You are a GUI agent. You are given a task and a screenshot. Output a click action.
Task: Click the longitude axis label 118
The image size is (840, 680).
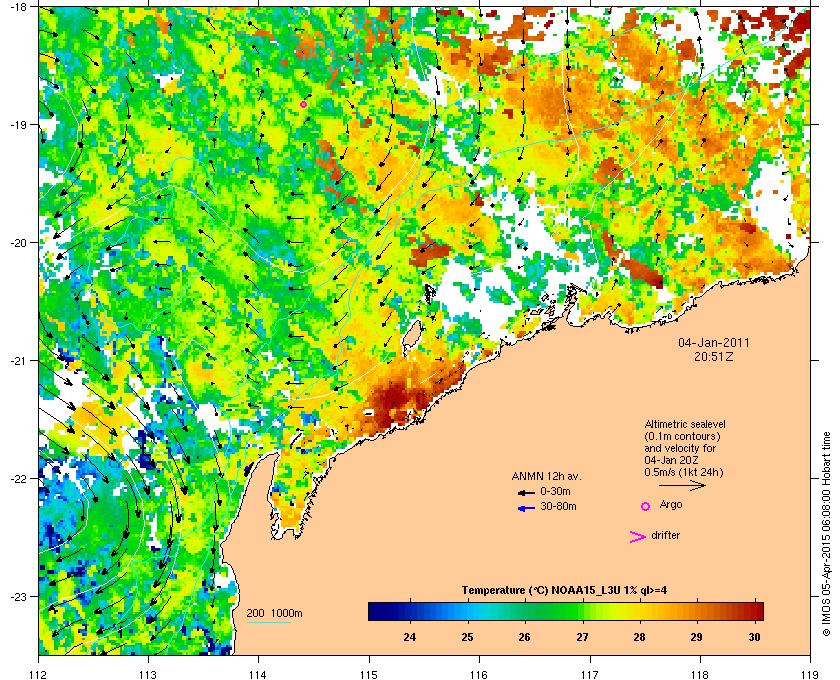700,674
